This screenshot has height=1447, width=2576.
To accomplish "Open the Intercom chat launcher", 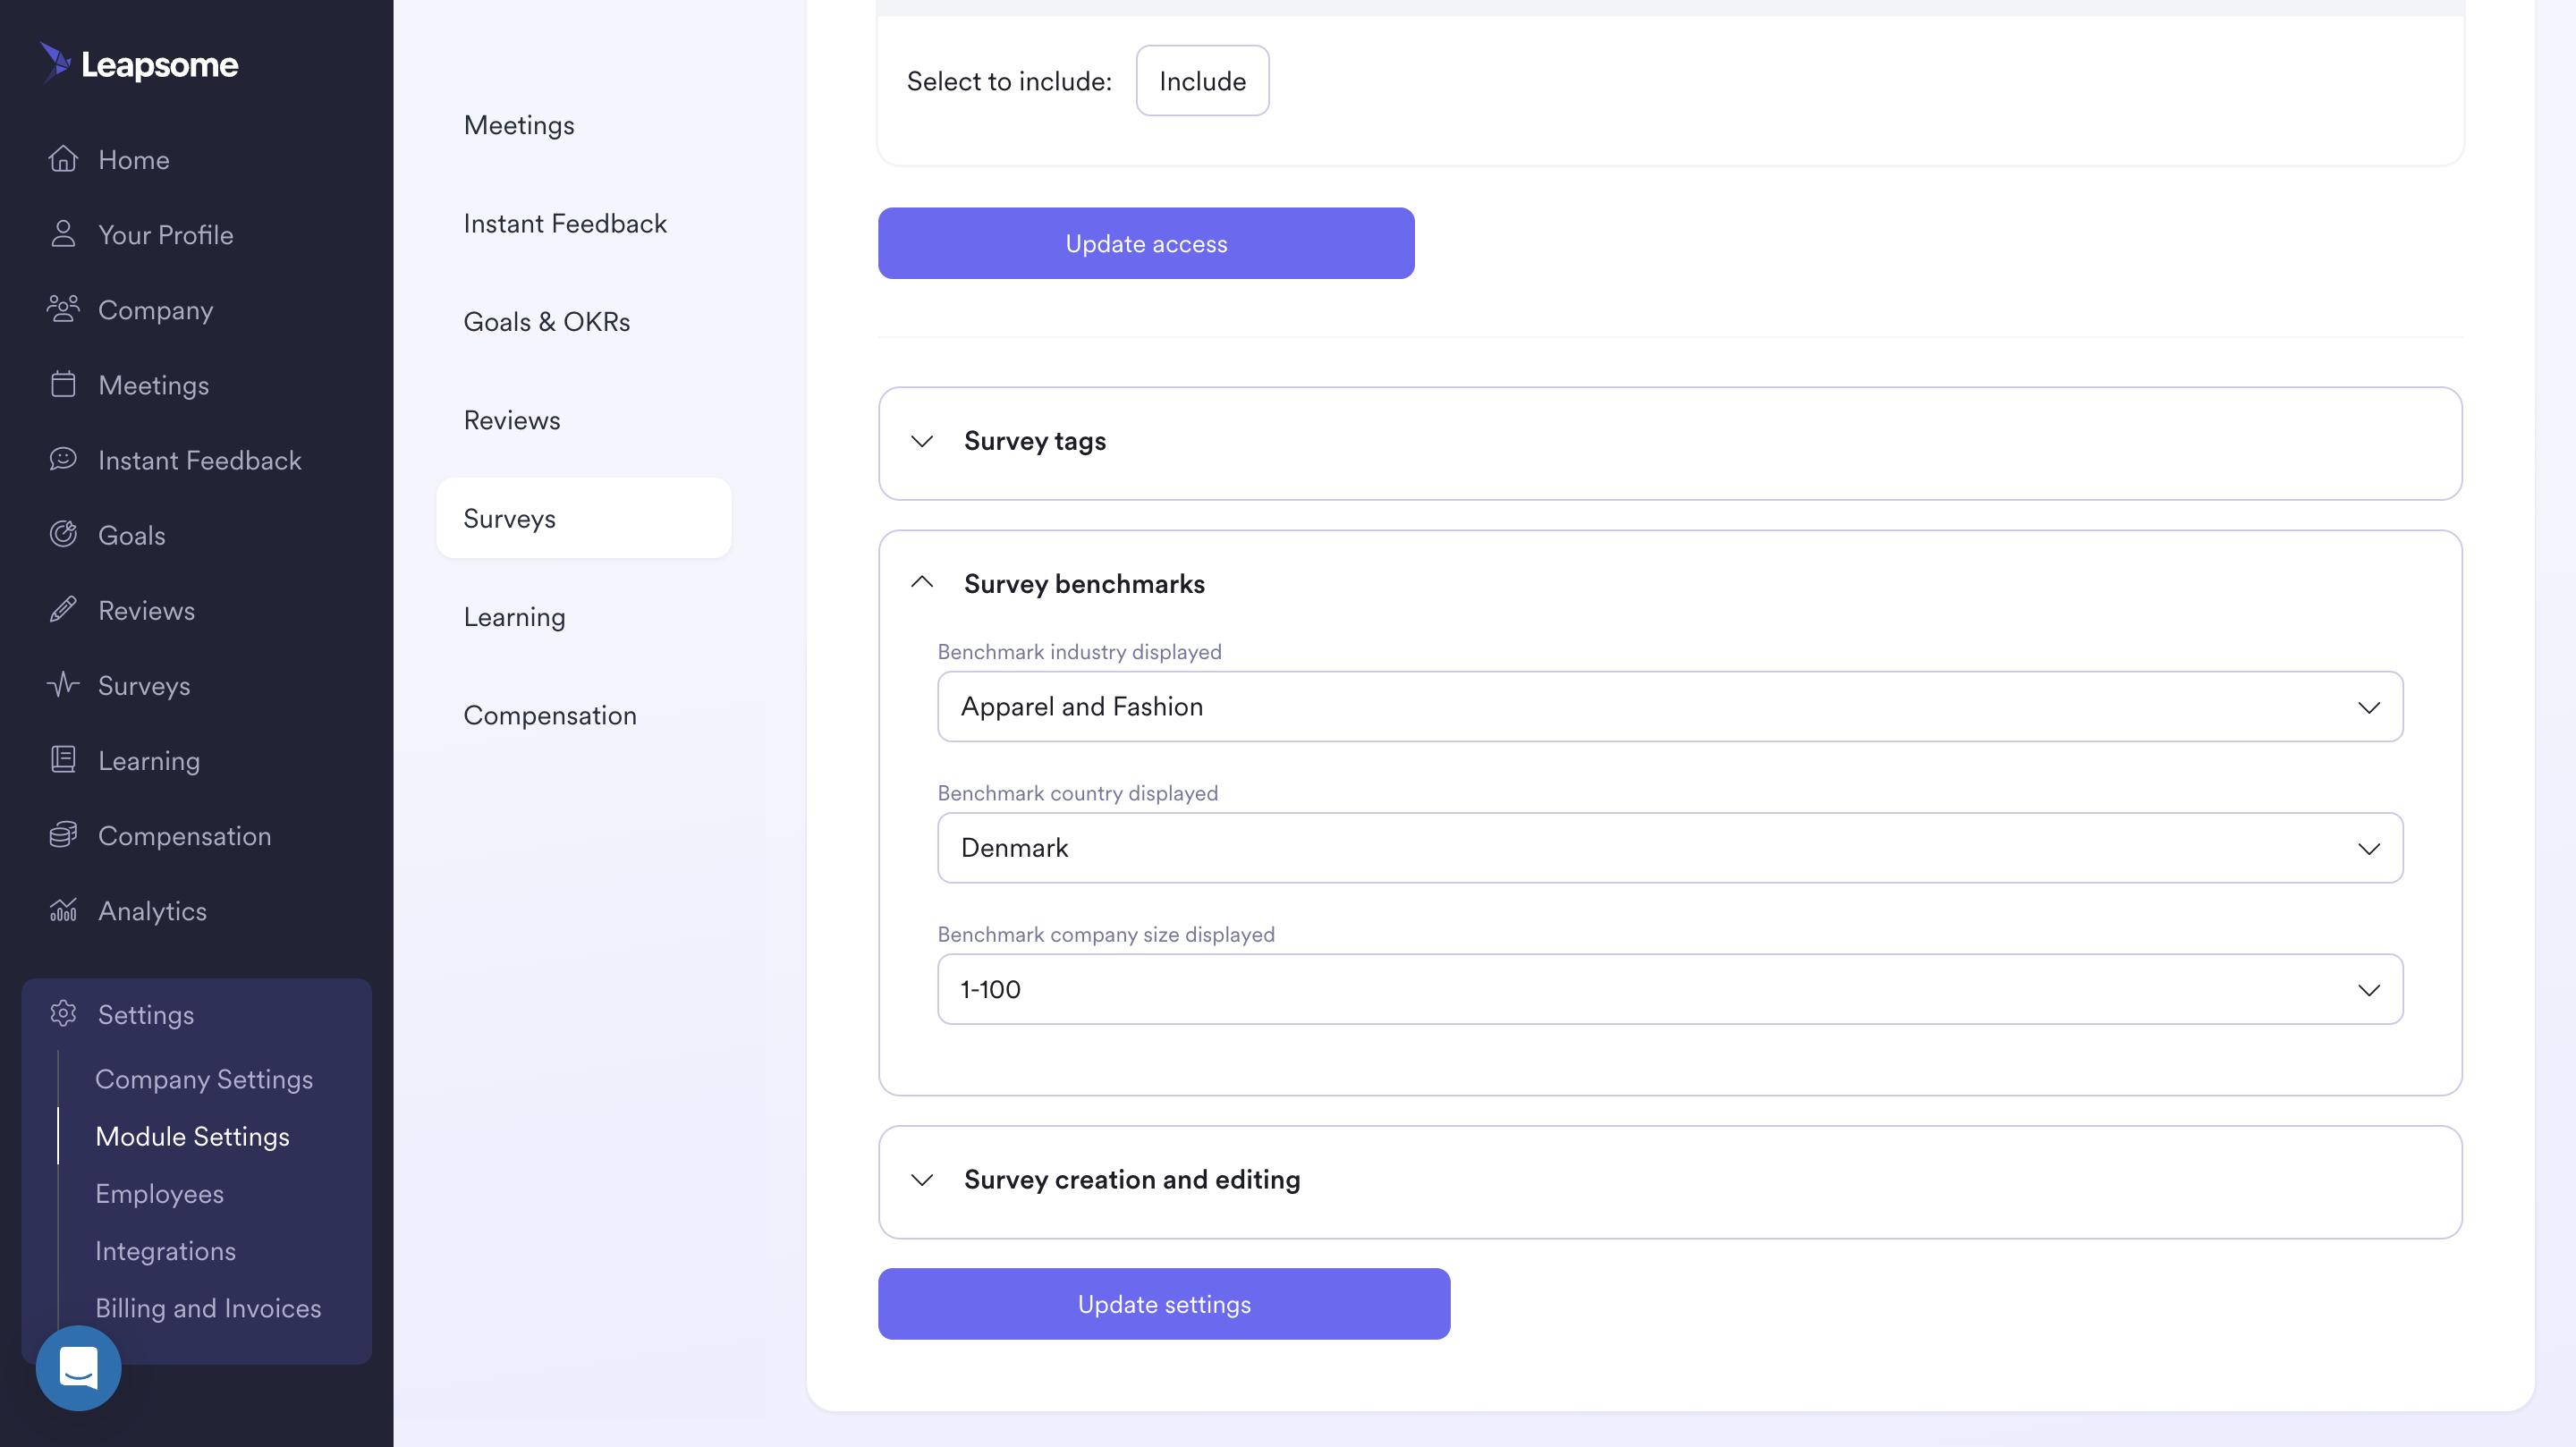I will (x=78, y=1367).
